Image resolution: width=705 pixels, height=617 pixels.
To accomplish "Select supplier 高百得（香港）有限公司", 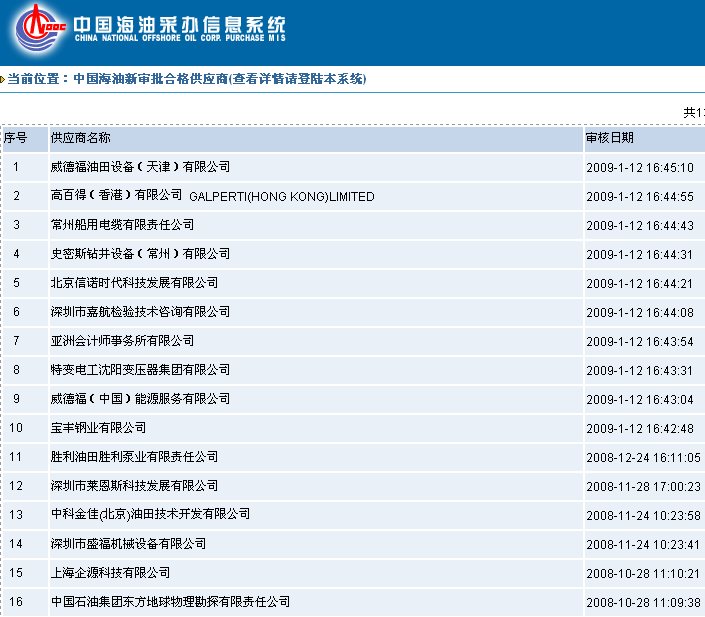I will (x=116, y=195).
